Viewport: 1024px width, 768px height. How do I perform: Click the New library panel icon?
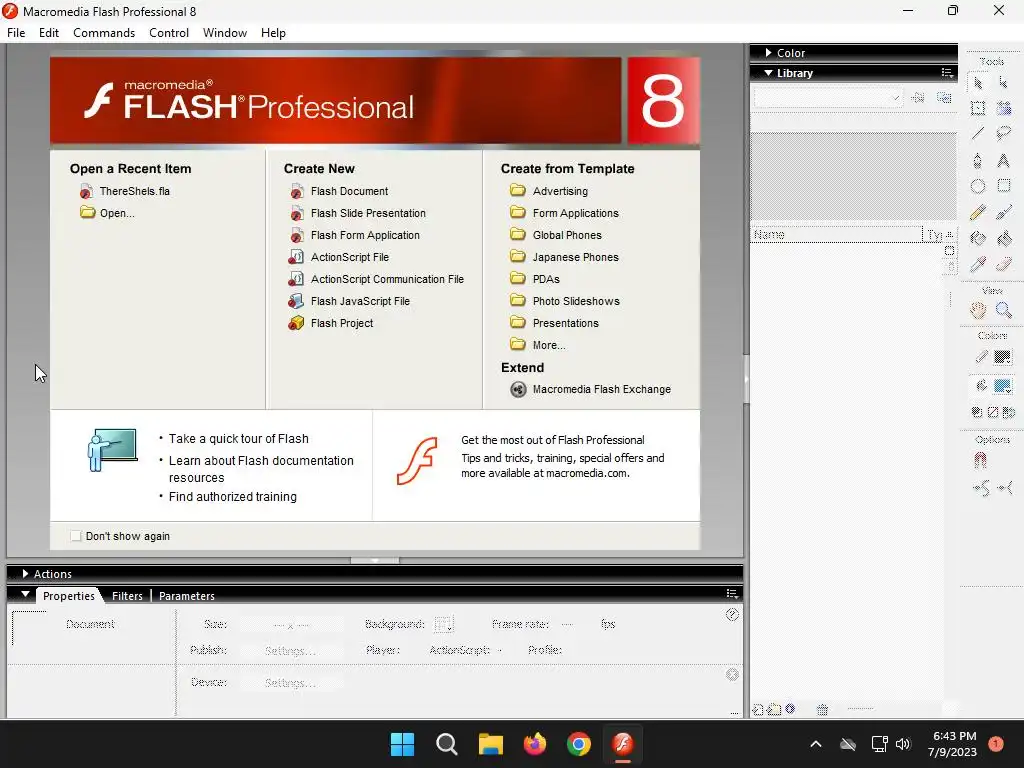[x=944, y=98]
